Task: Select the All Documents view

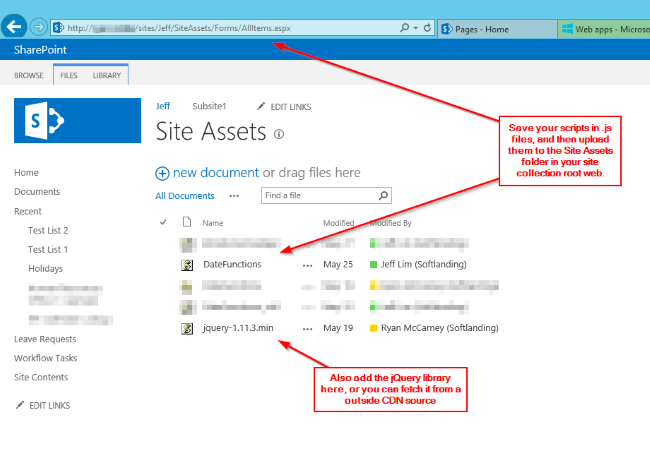Action: click(x=184, y=196)
